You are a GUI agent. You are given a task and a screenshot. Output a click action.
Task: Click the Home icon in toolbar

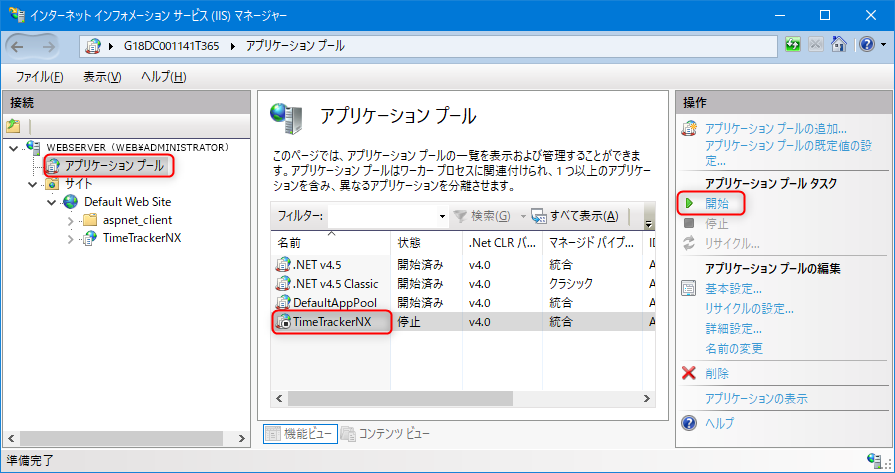coord(838,45)
